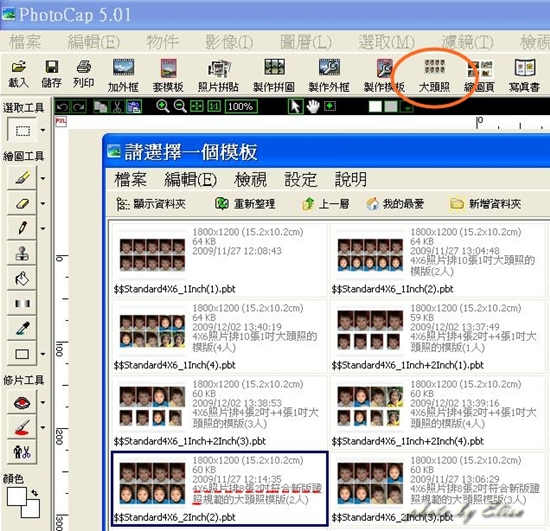The width and height of the screenshot is (550, 531).
Task: Expand the marquee tool options arrow
Action: tap(43, 130)
